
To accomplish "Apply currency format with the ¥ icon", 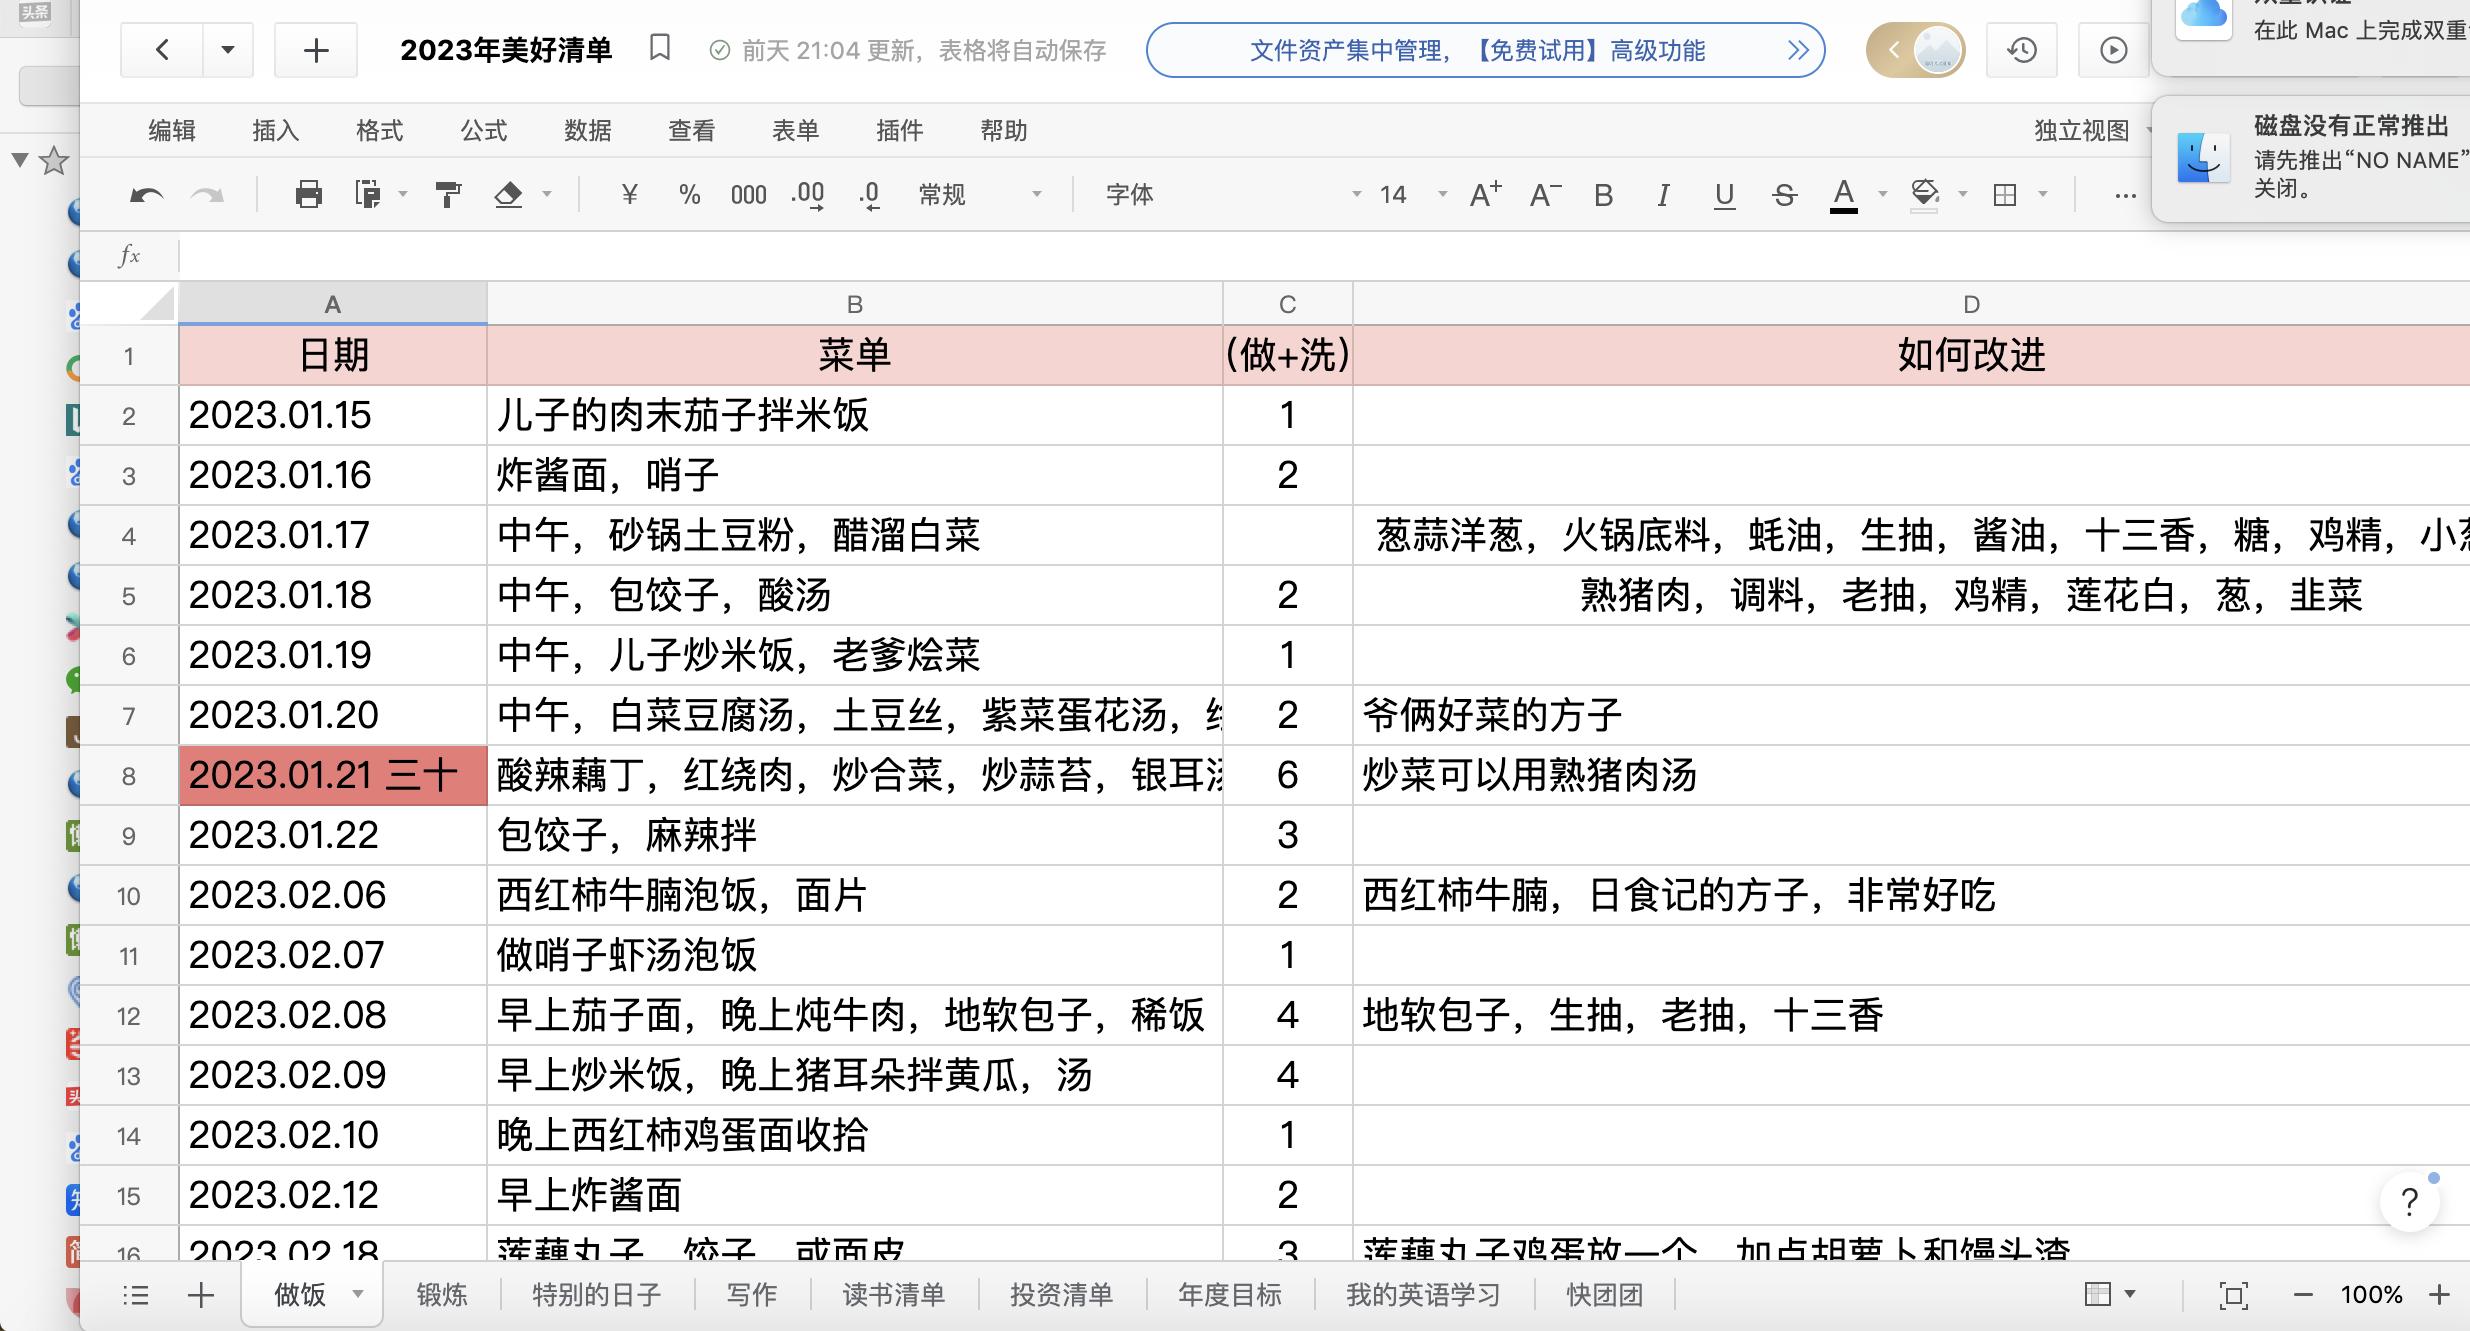I will (628, 194).
